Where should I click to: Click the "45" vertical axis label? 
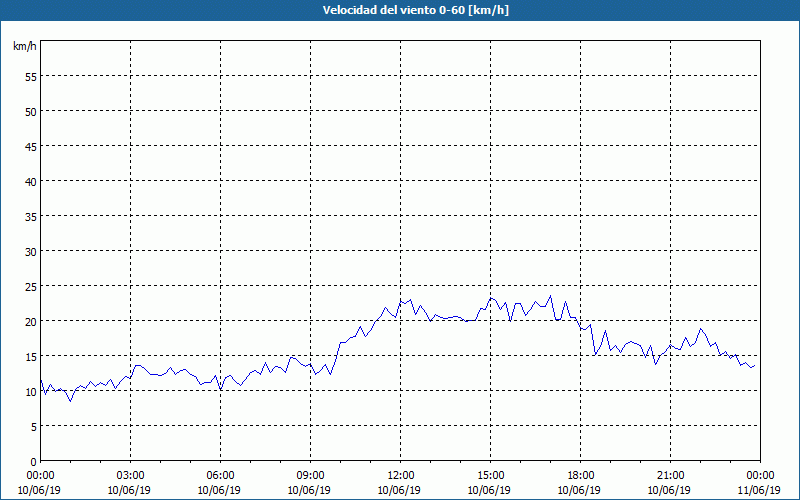click(31, 146)
